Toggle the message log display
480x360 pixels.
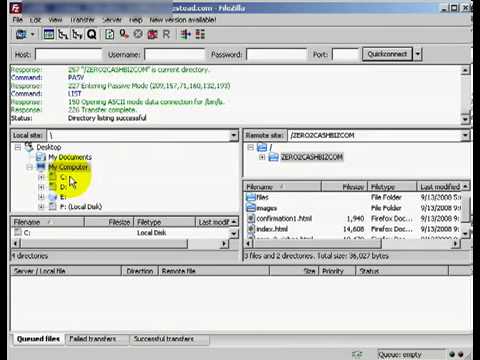49,34
